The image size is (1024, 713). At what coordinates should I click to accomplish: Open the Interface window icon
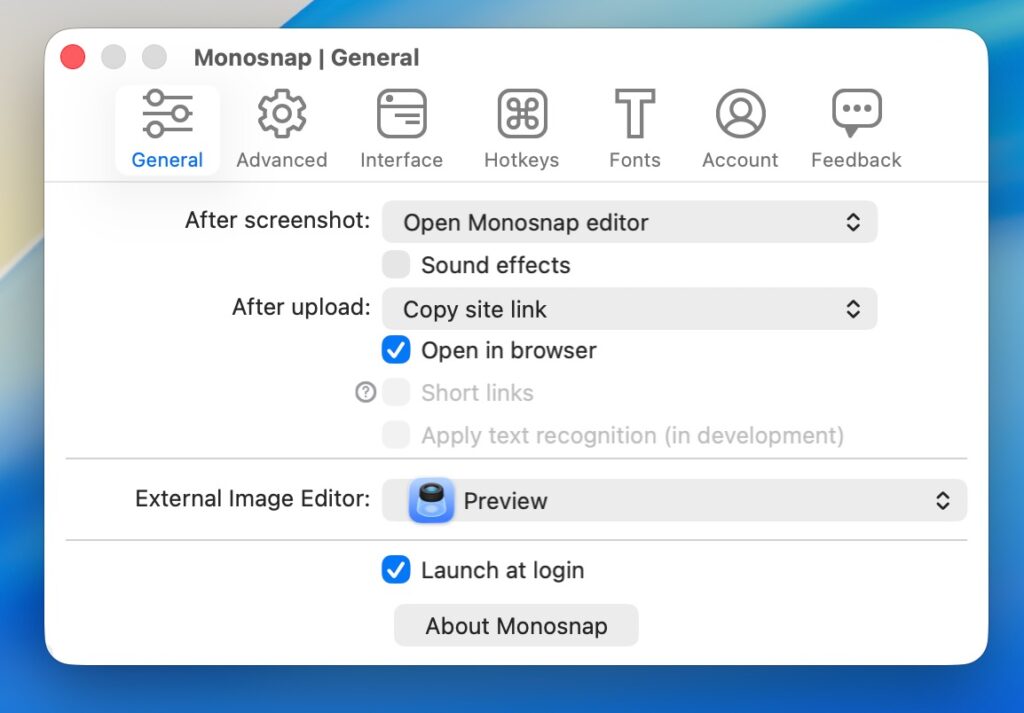coord(401,114)
